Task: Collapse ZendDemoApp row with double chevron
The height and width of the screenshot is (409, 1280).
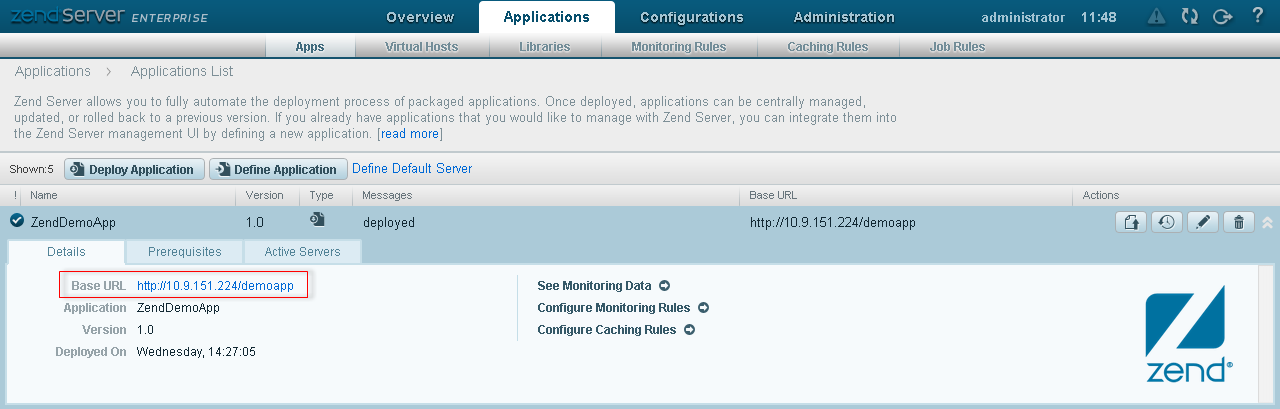Action: [x=1267, y=223]
